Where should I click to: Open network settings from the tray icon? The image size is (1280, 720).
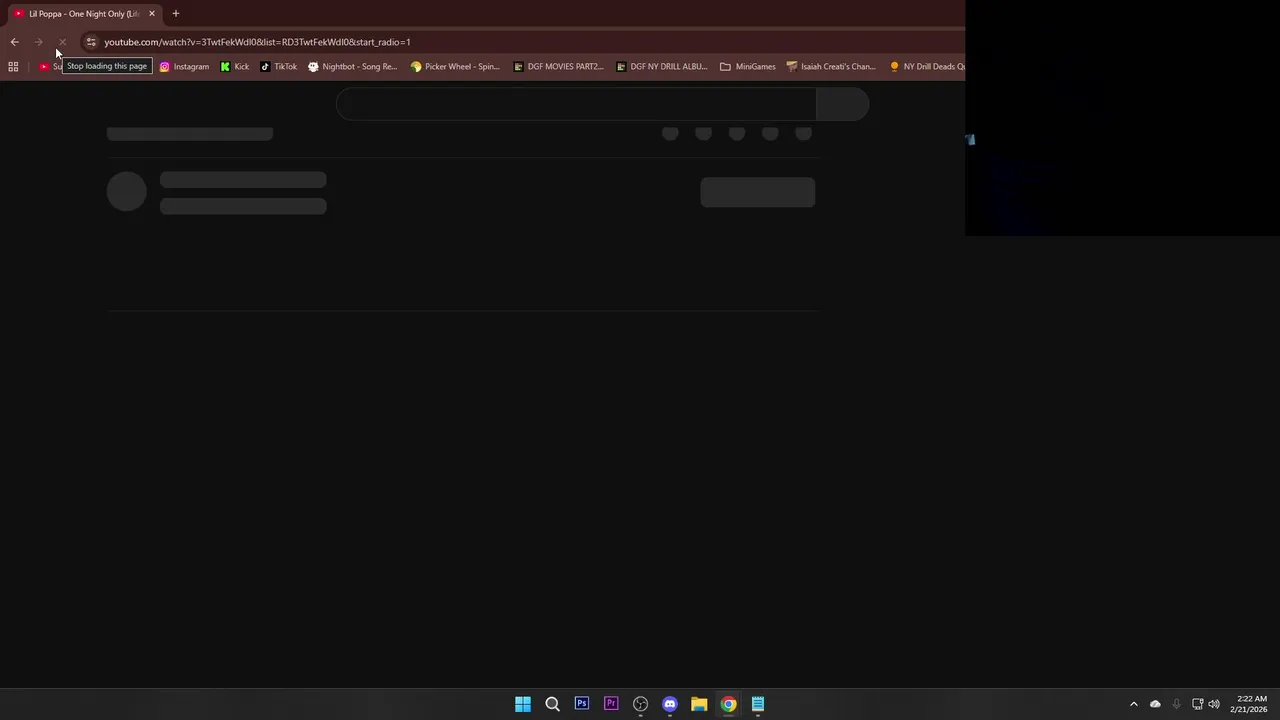click(1197, 704)
